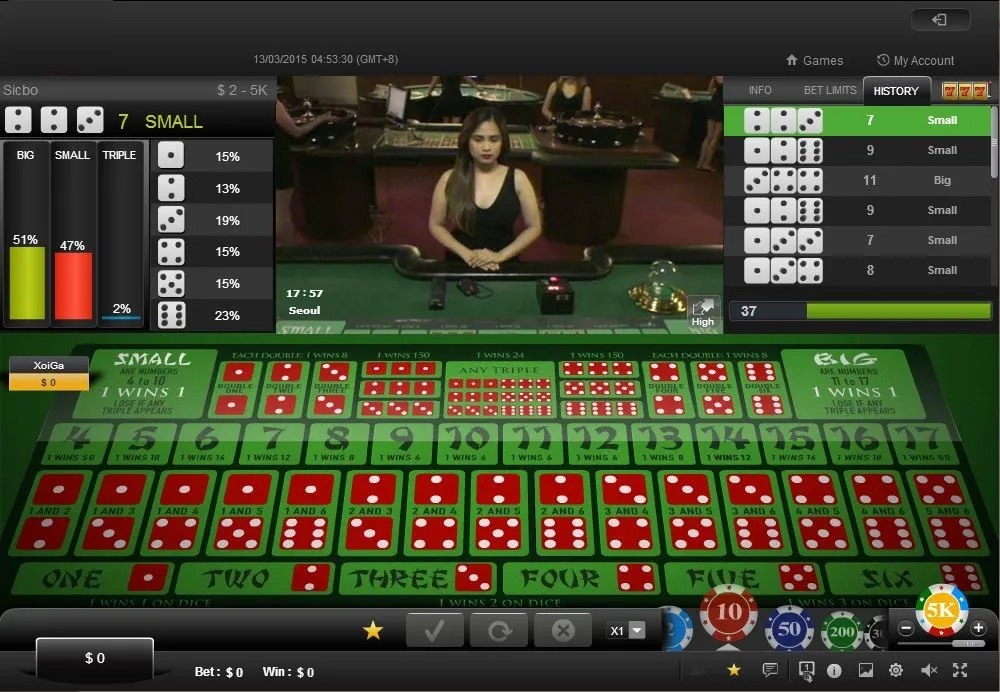The width and height of the screenshot is (1000, 692).
Task: Expand the X1 multiplier dropdown
Action: coord(627,630)
